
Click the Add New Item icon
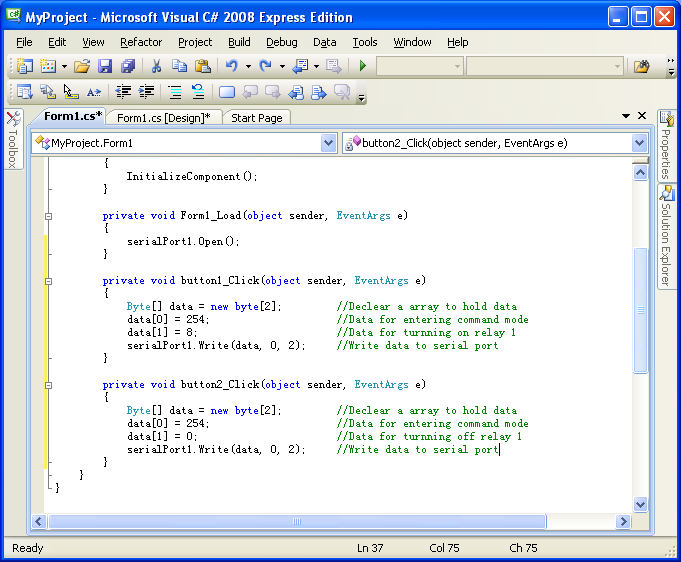coord(48,66)
